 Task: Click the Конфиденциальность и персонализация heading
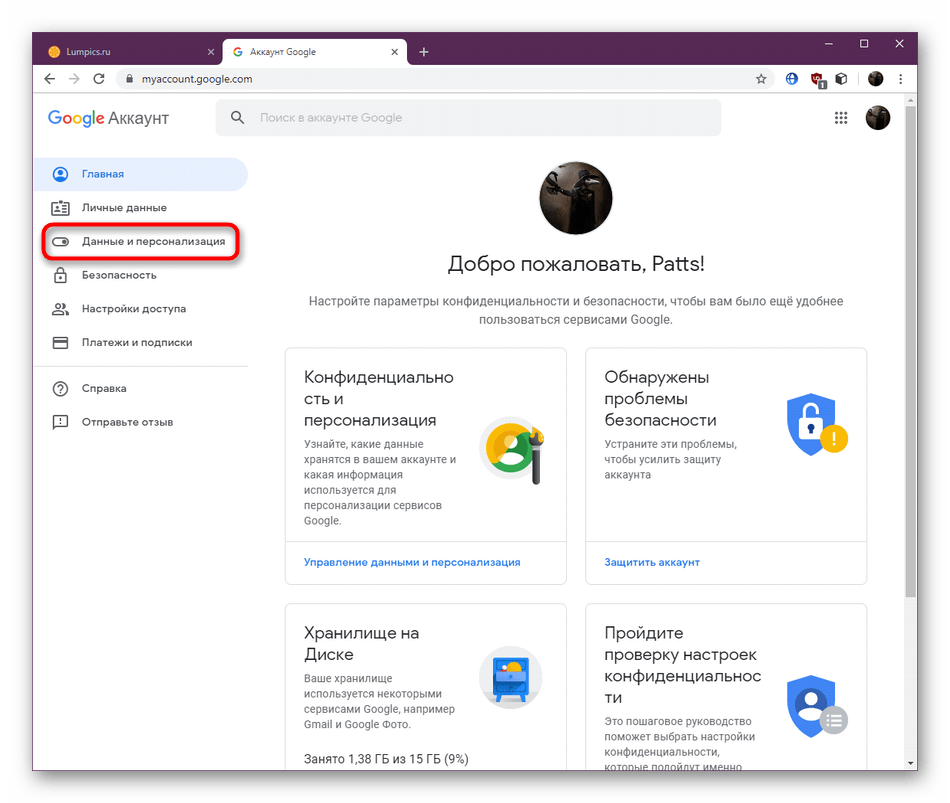pyautogui.click(x=379, y=399)
